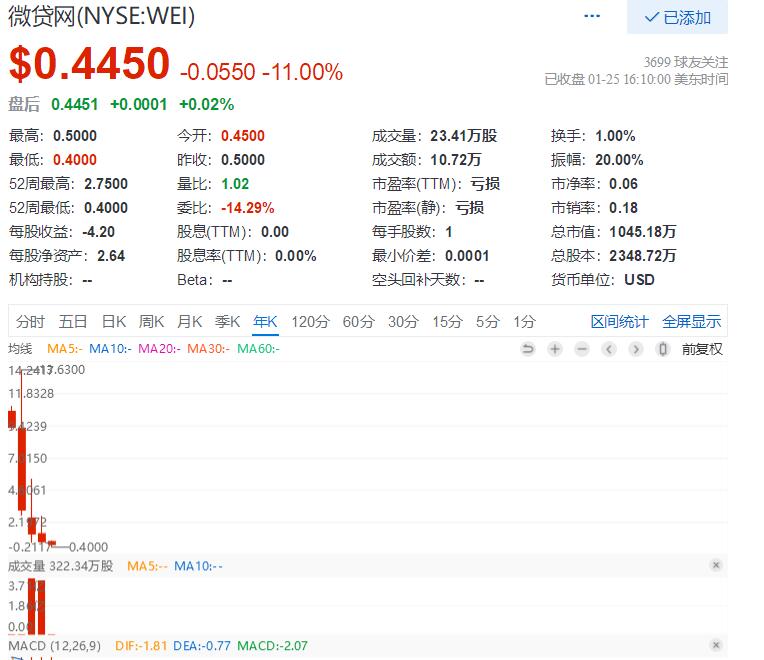The image size is (764, 660).
Task: Switch to the 15分 chart tab
Action: (x=447, y=321)
